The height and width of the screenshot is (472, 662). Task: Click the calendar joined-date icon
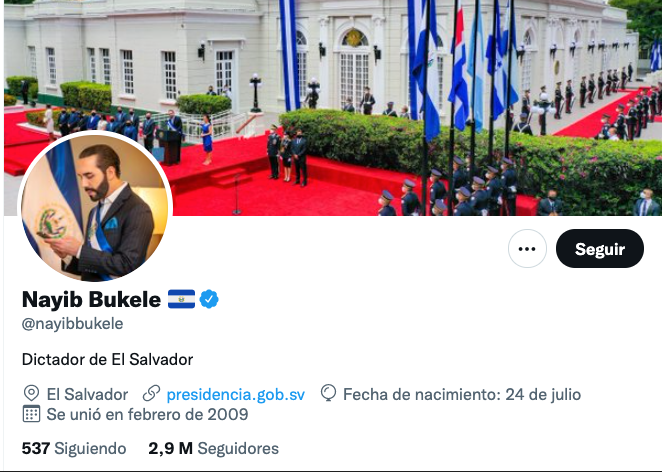click(x=31, y=414)
